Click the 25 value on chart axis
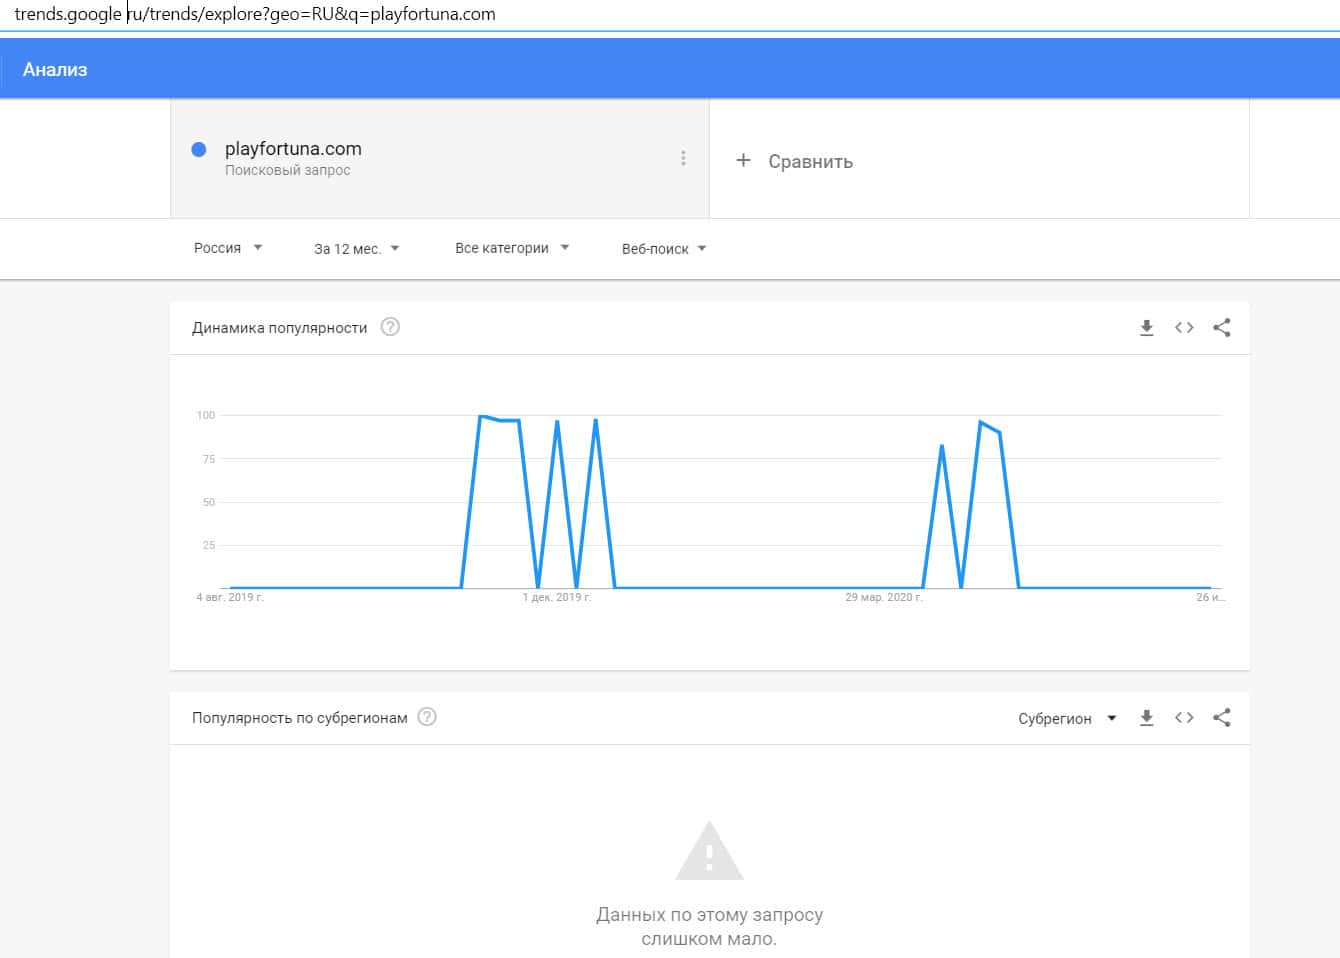The width and height of the screenshot is (1340, 958). click(209, 545)
